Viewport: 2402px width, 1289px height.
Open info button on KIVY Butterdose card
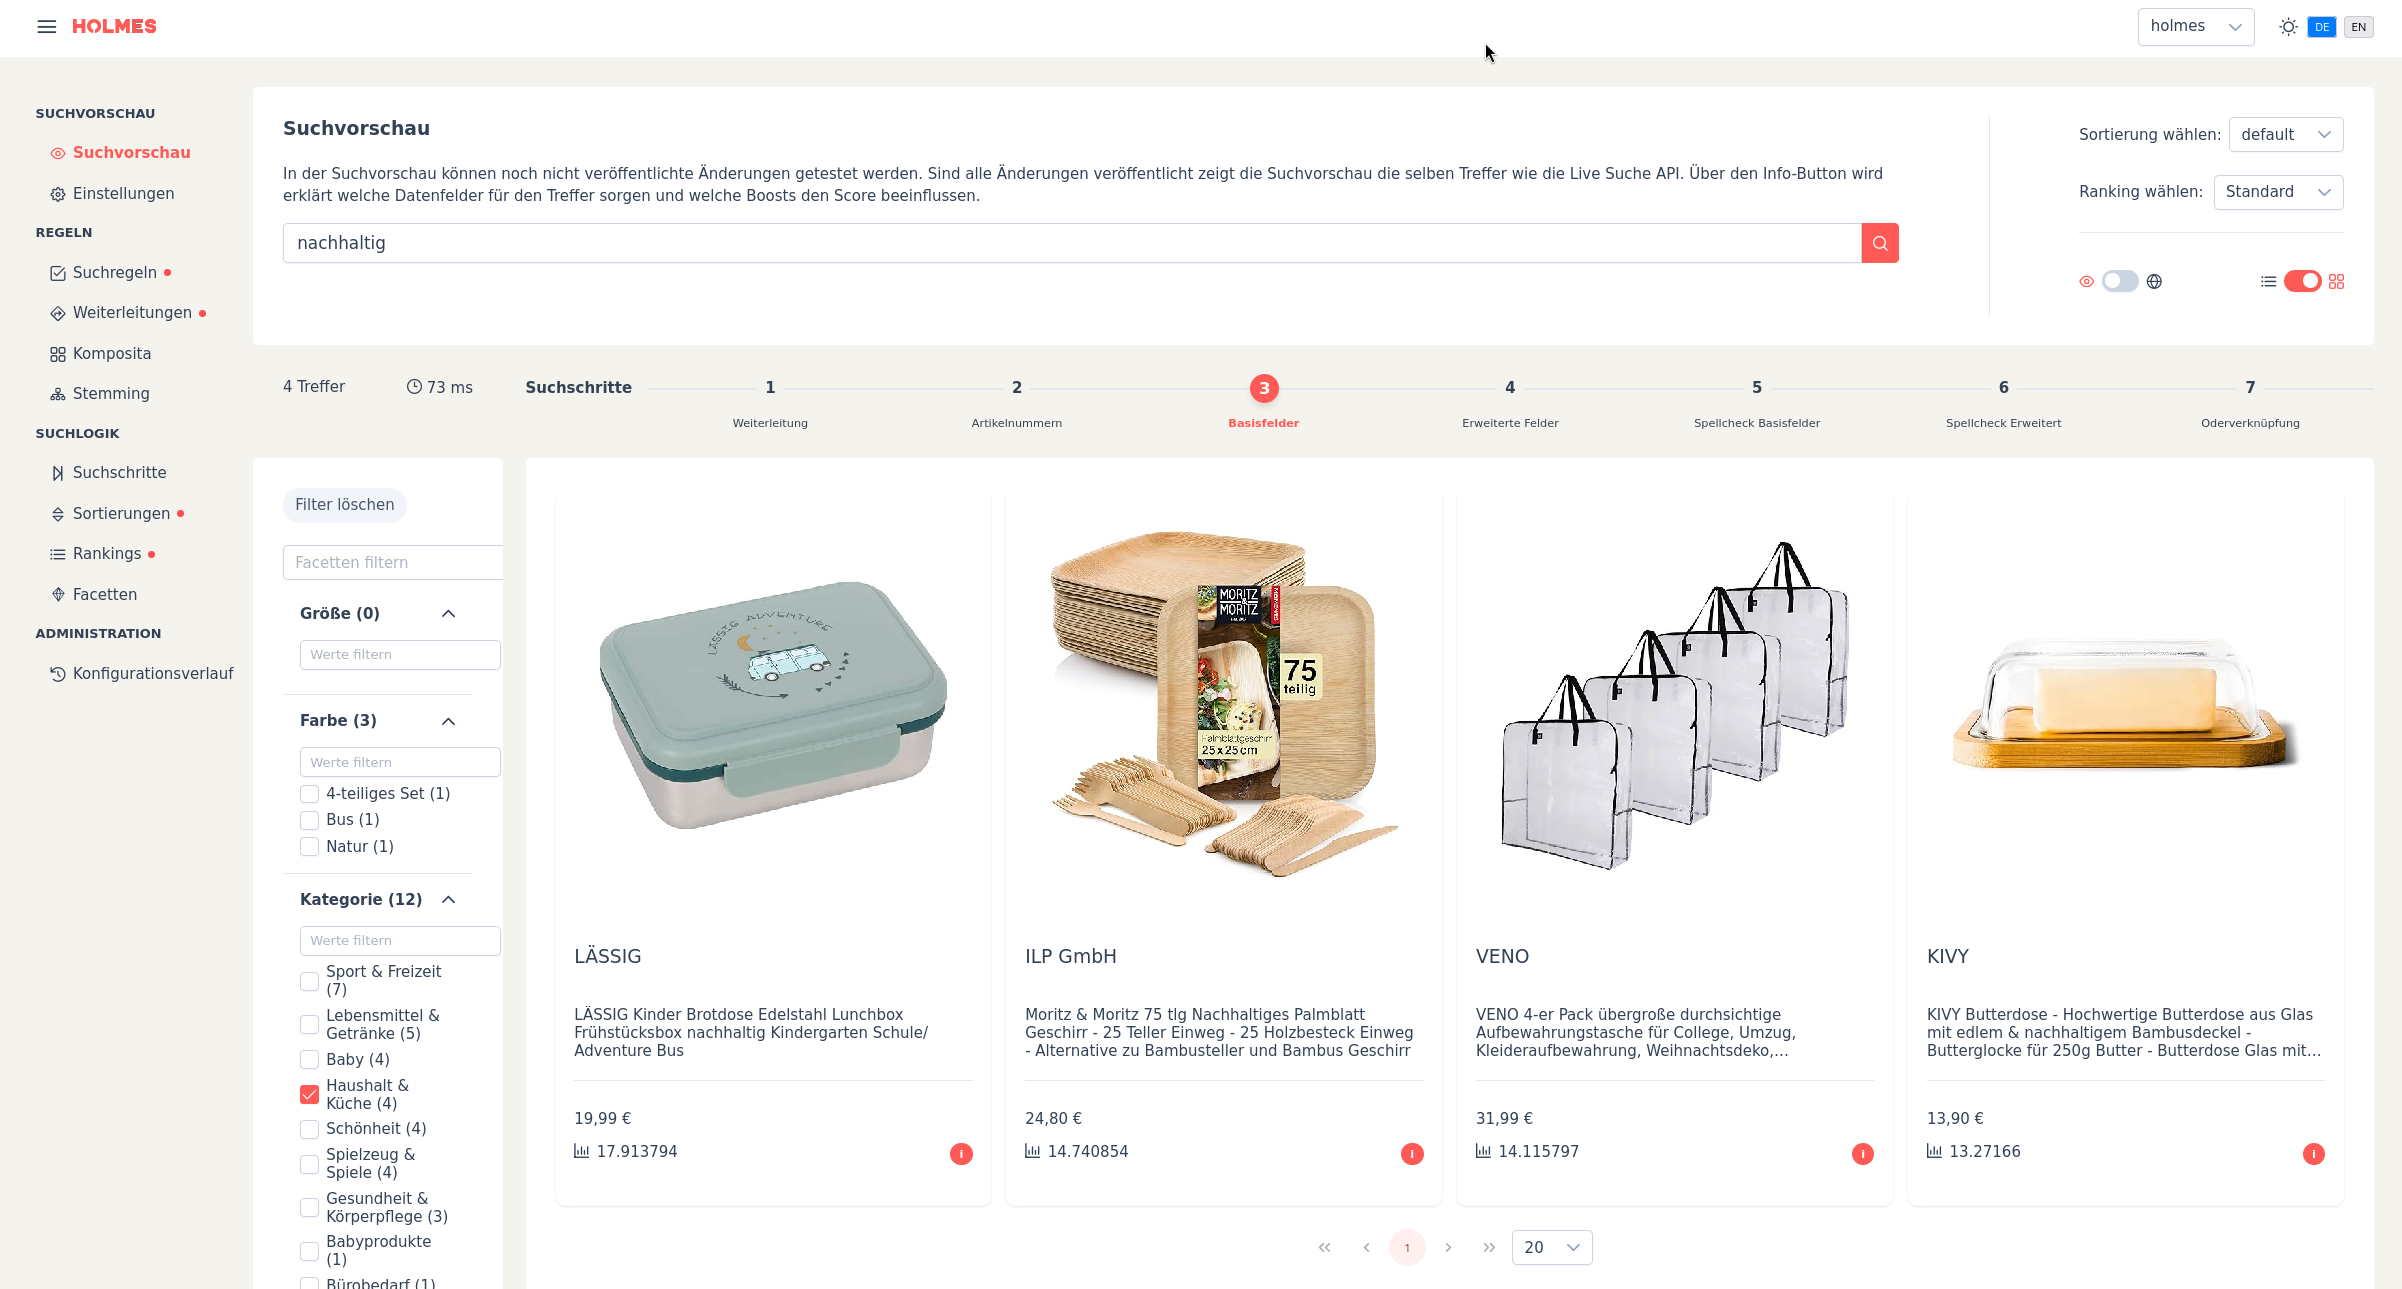(x=2314, y=1154)
